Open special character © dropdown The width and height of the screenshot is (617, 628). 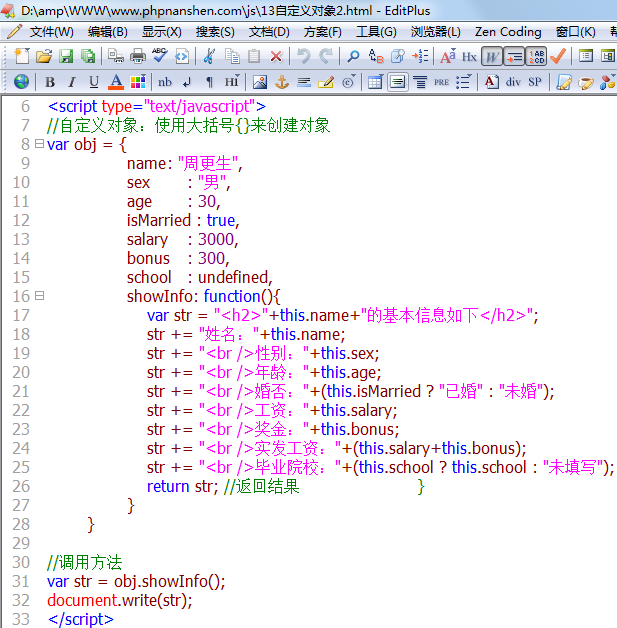(x=349, y=82)
